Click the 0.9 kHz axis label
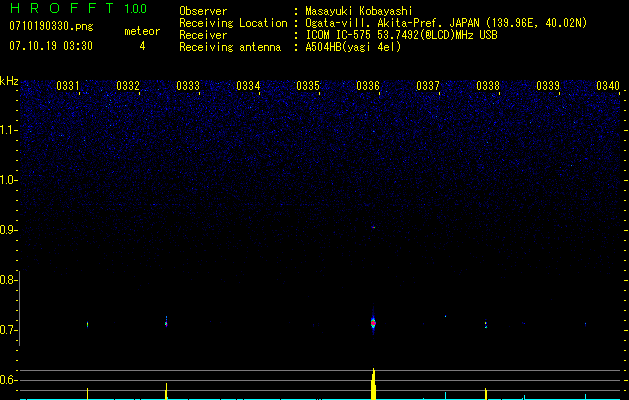Viewport: 629px width, 400px height. coord(8,230)
